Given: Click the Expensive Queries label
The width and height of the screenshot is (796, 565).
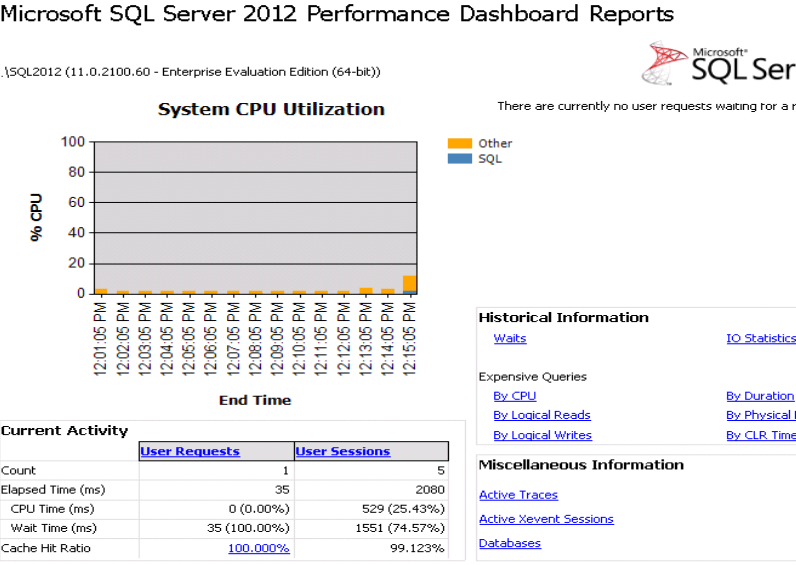Looking at the screenshot, I should click(533, 377).
